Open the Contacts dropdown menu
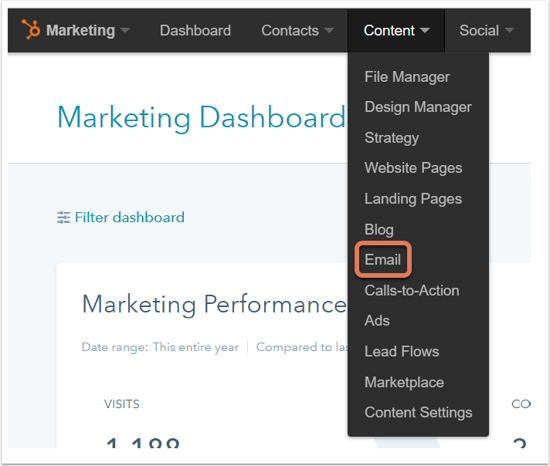This screenshot has width=550, height=466. tap(297, 31)
